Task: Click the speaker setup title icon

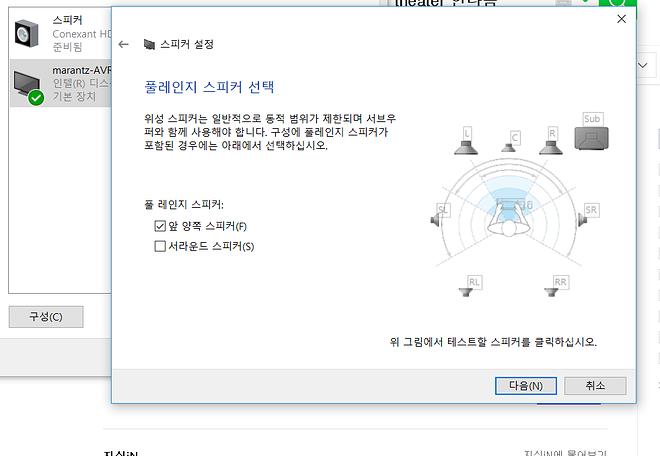Action: pyautogui.click(x=149, y=44)
